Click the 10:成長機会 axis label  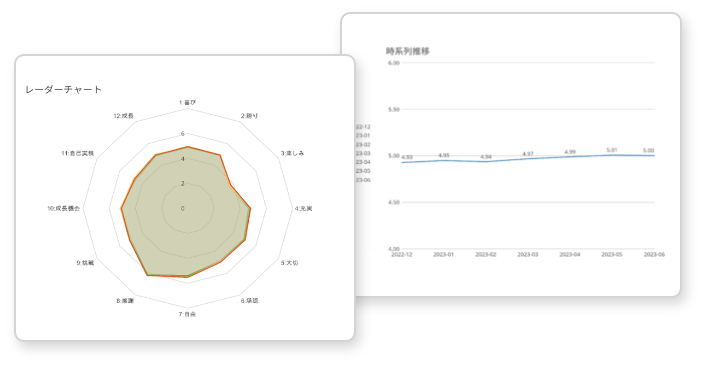(63, 208)
